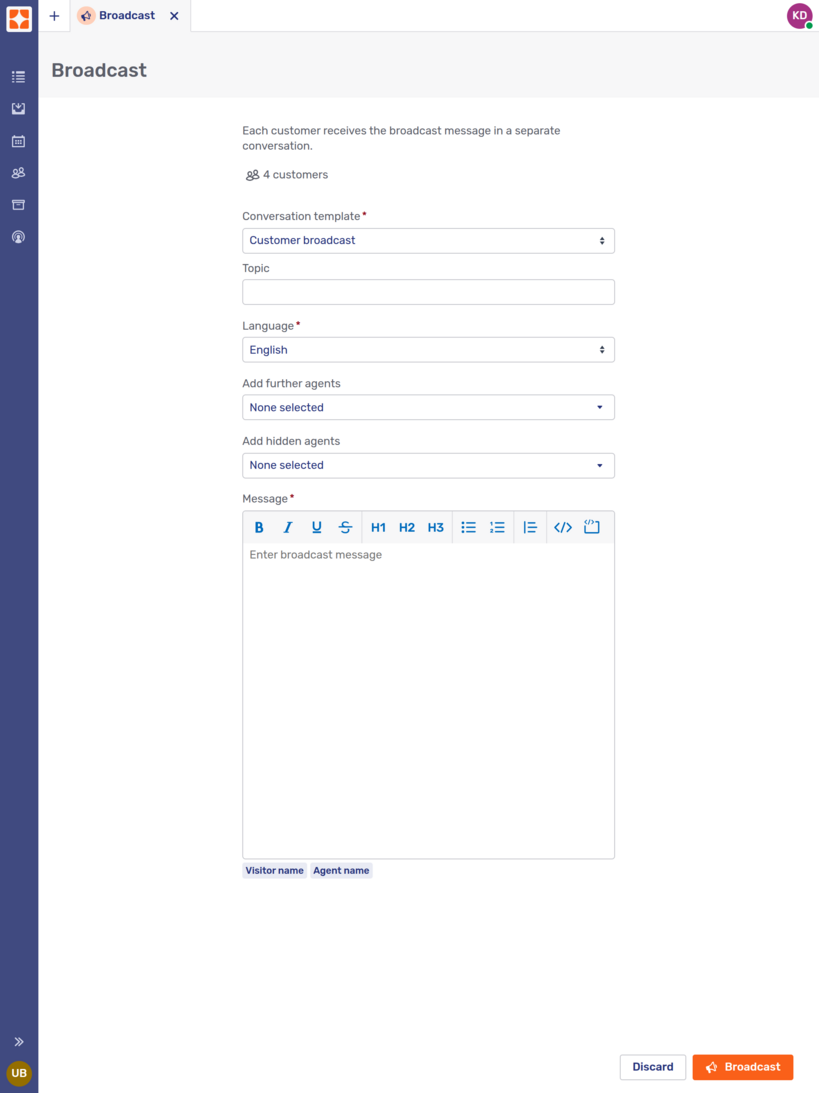Toggle bold formatting in the message toolbar
Image resolution: width=819 pixels, height=1093 pixels.
(x=258, y=527)
